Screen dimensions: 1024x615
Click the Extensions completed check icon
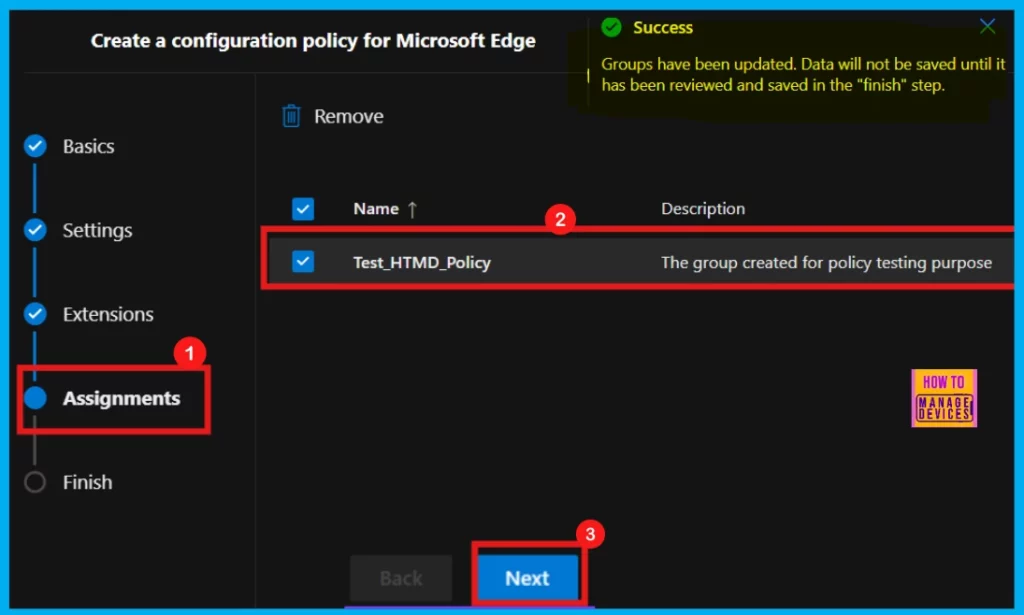pyautogui.click(x=35, y=314)
